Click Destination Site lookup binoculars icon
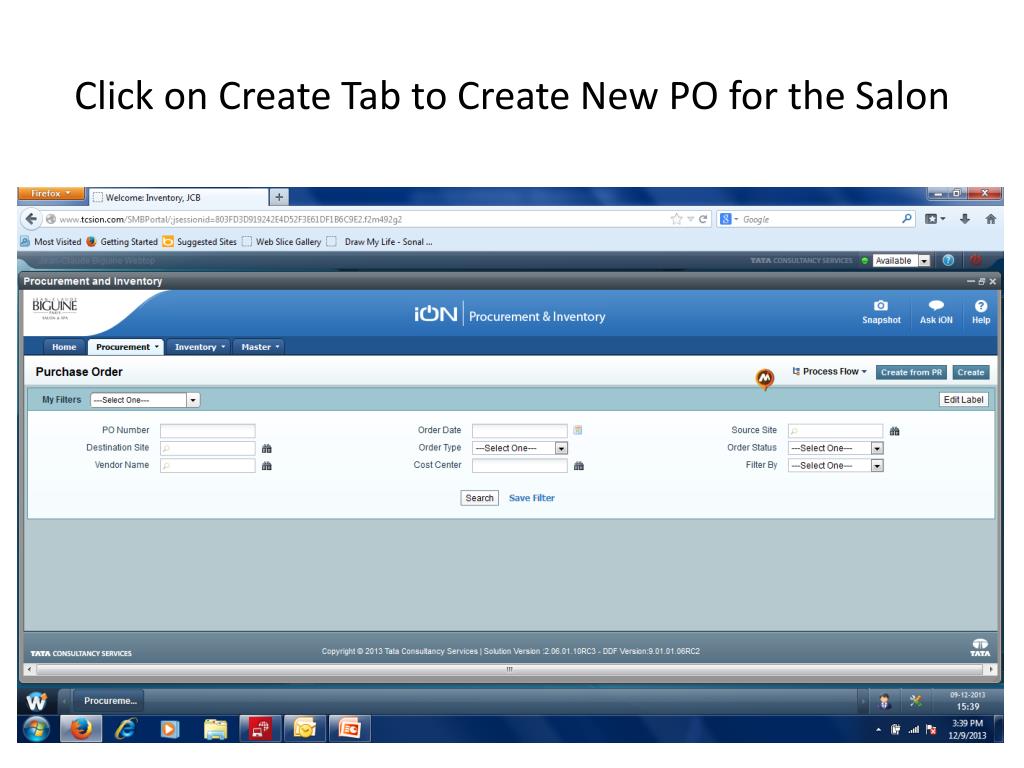The image size is (1024, 768). [267, 449]
